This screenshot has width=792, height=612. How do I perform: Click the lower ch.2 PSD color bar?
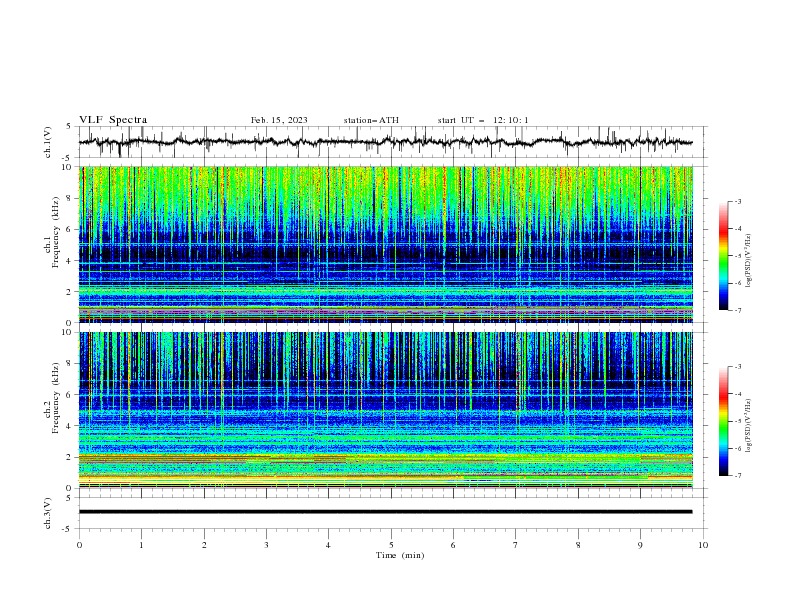(724, 421)
